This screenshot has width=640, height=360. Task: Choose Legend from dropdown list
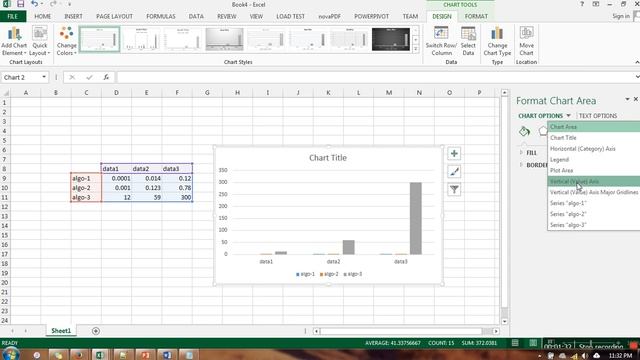tap(594, 160)
